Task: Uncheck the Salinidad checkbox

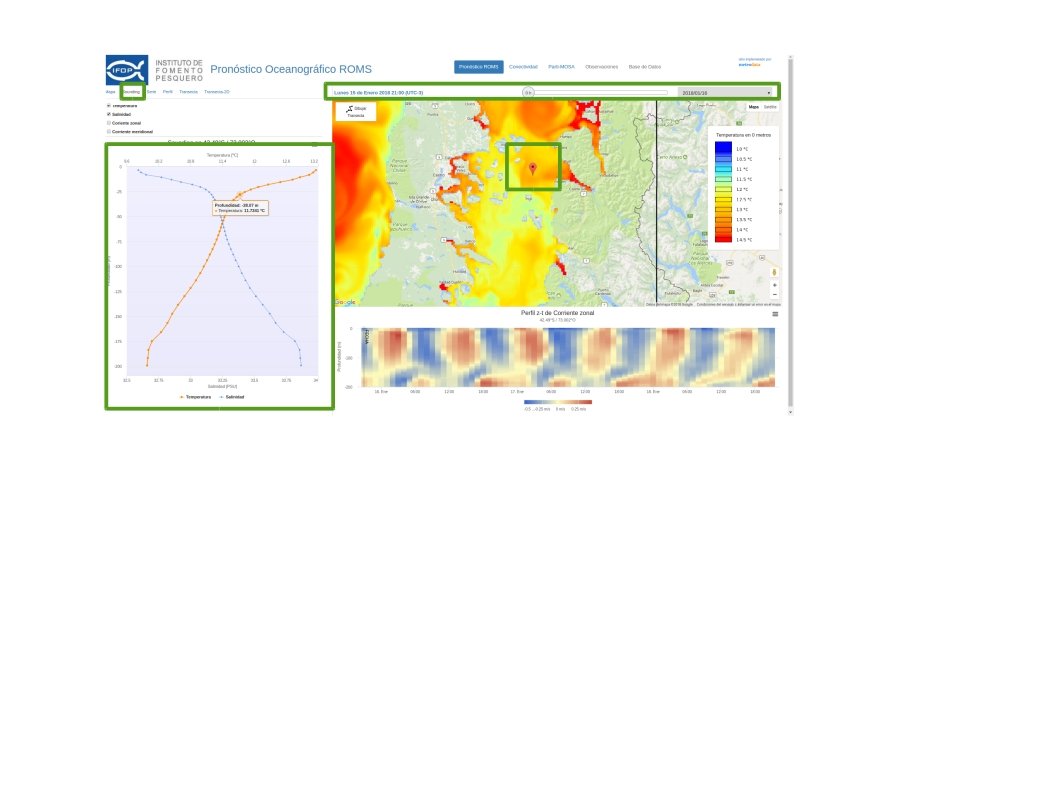Action: (x=109, y=114)
